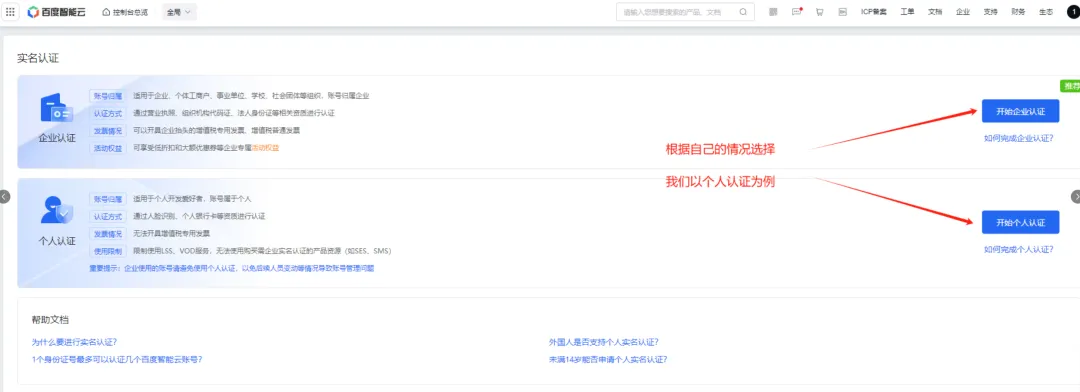This screenshot has height=392, width=1080.
Task: Click orange 活动权益 link in enterprise card
Action: 265,147
